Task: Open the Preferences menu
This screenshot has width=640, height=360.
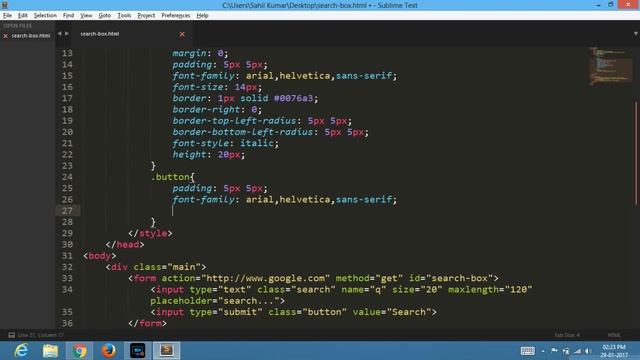Action: click(x=176, y=16)
